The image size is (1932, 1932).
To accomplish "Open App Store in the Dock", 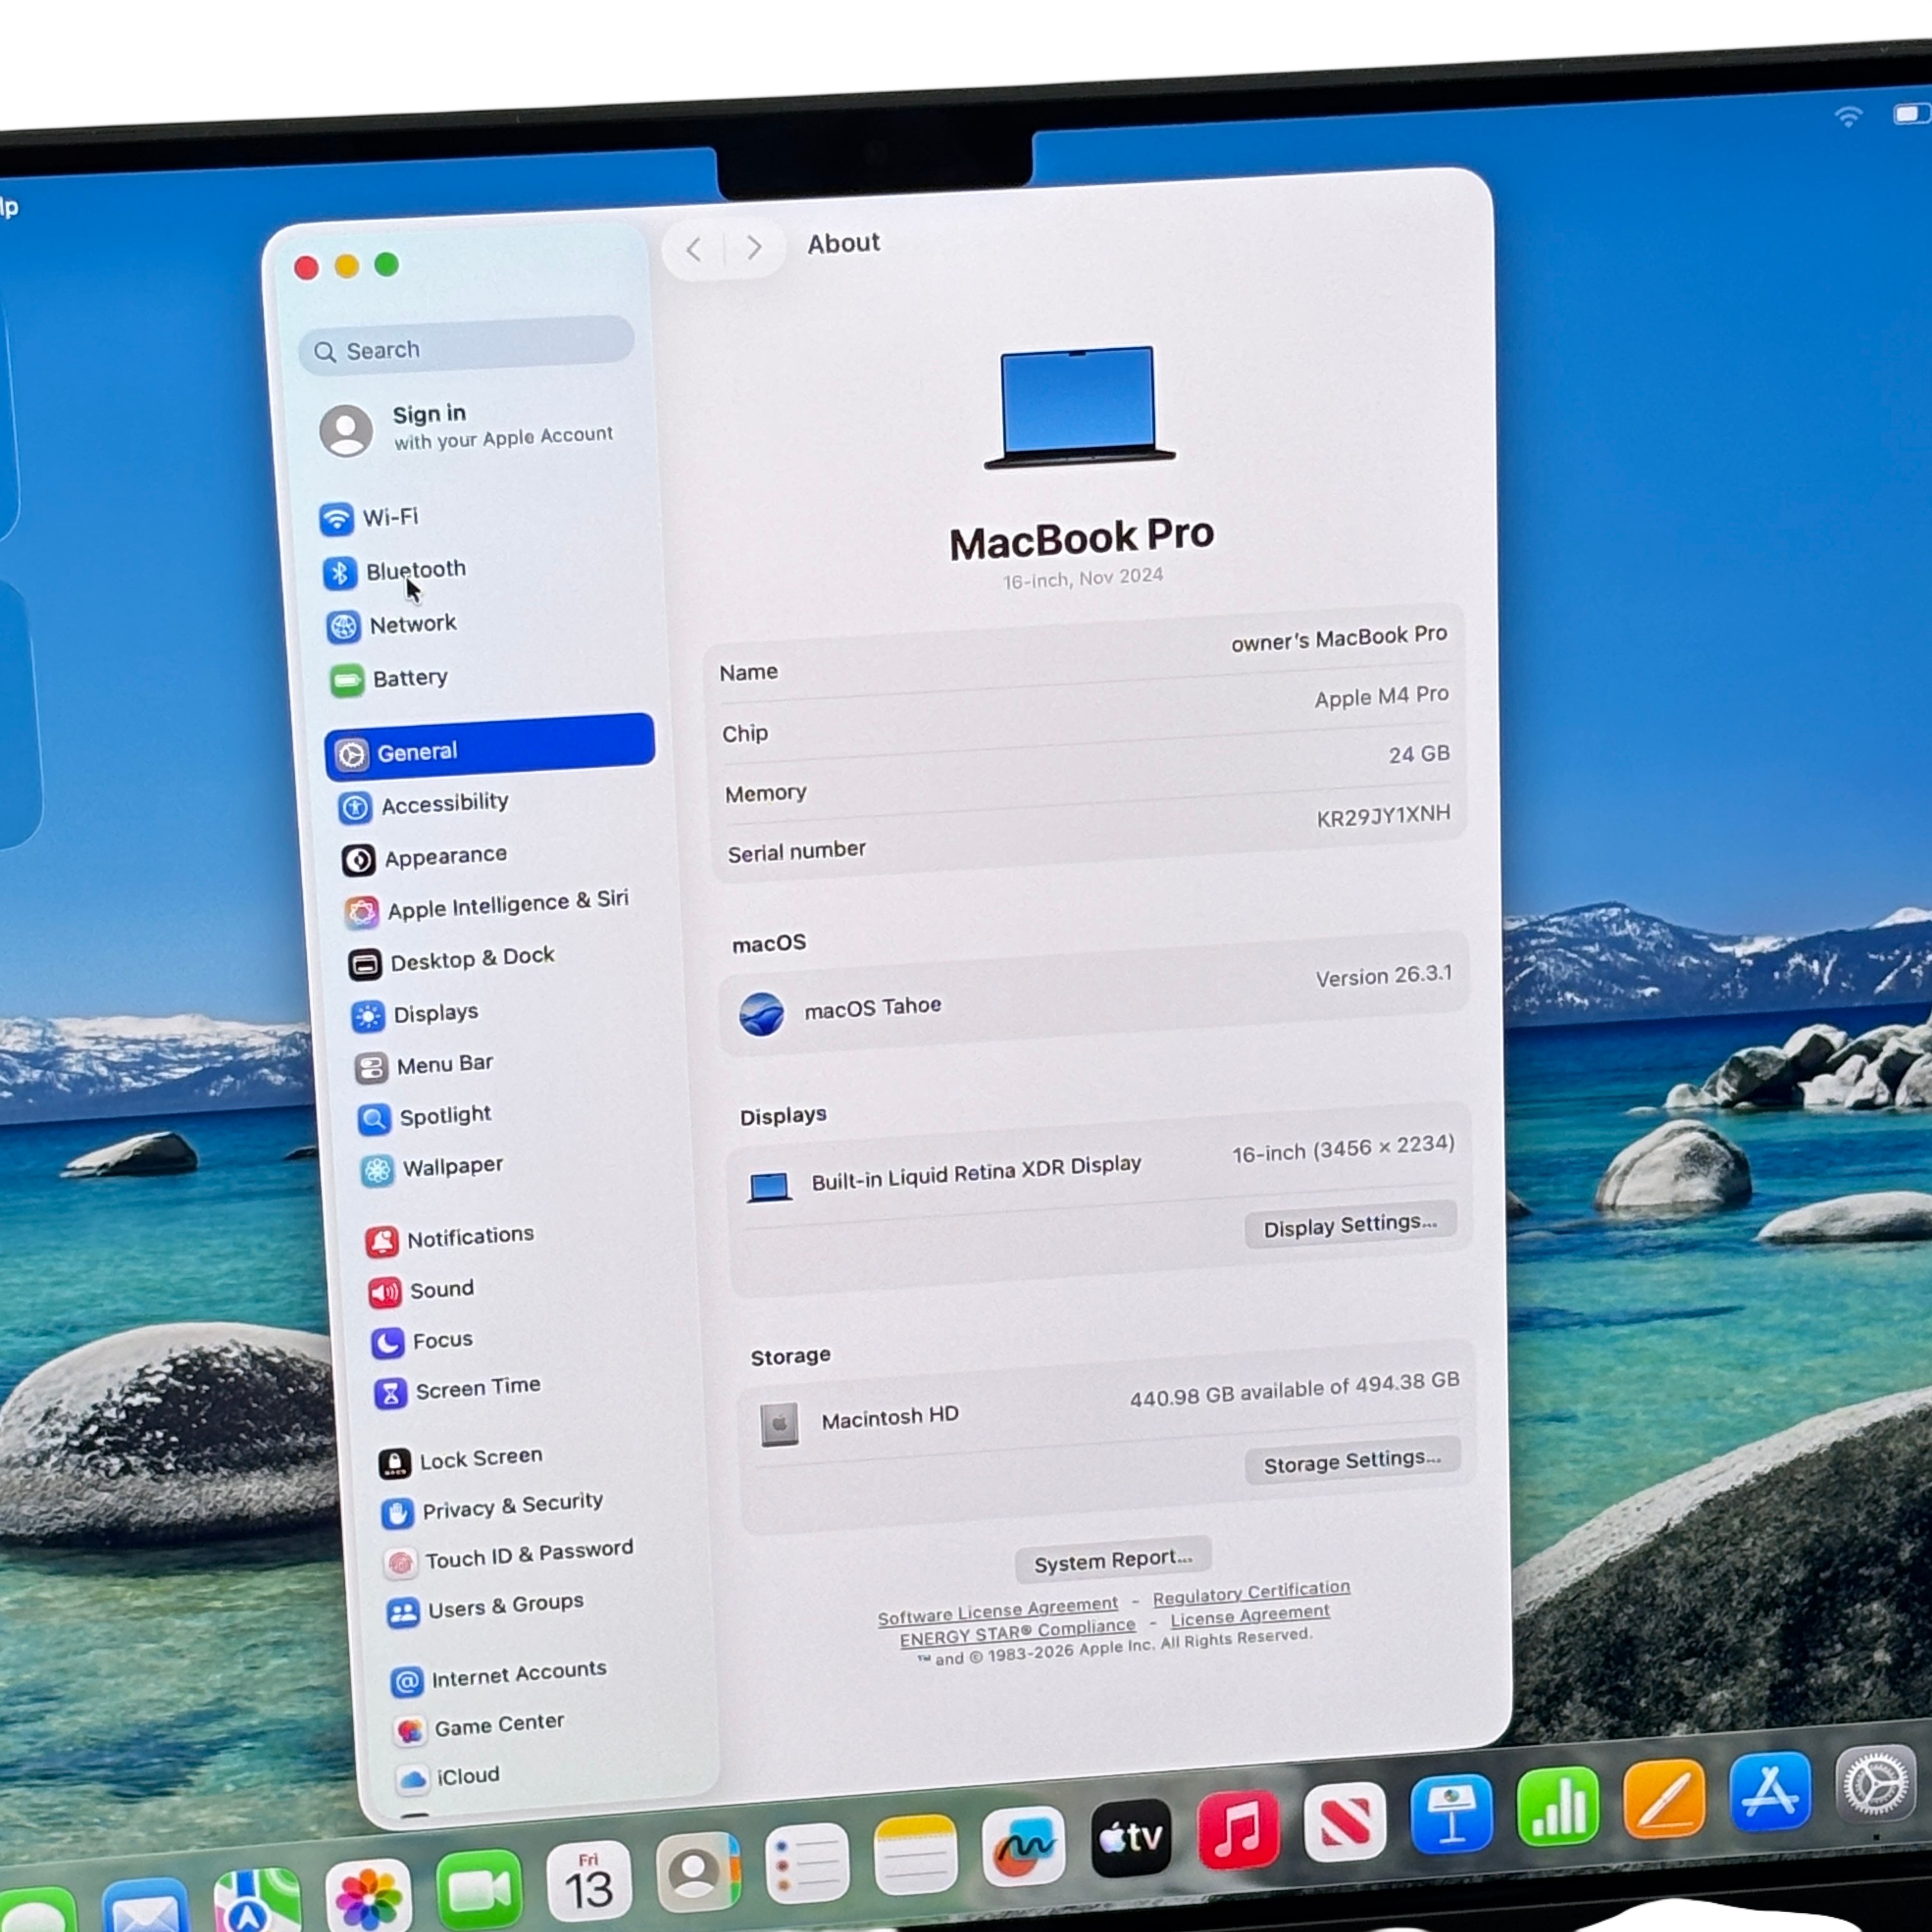I will click(1769, 1793).
